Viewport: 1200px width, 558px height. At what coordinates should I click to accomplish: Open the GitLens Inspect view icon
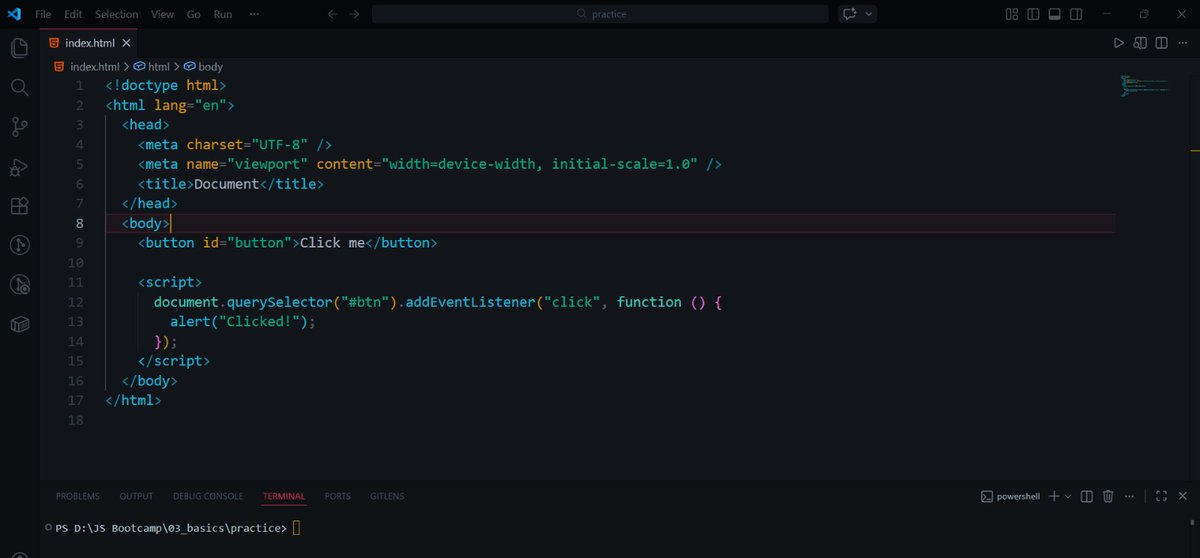point(19,285)
